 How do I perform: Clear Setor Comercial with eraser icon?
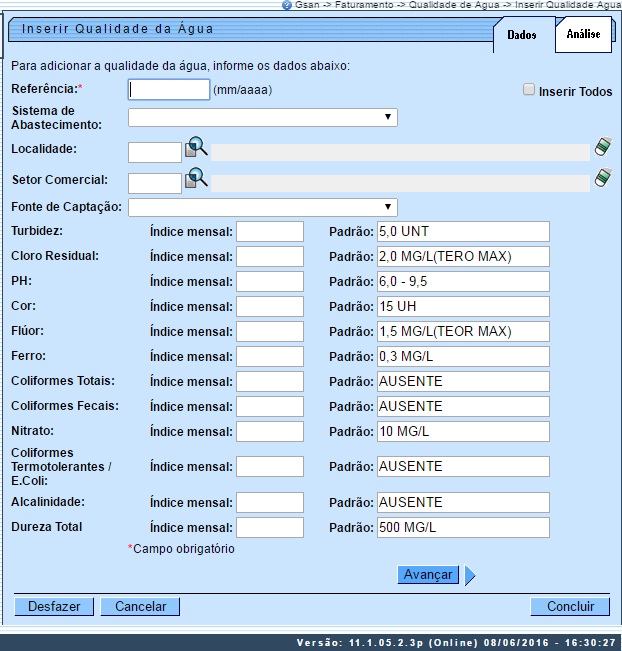601,178
